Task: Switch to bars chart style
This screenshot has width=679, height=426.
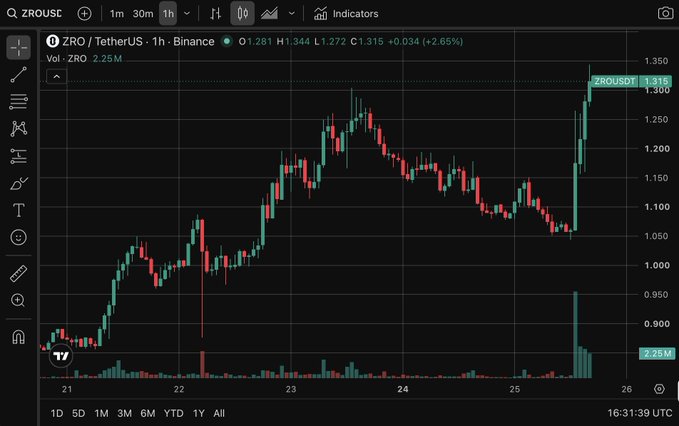Action: pyautogui.click(x=216, y=13)
